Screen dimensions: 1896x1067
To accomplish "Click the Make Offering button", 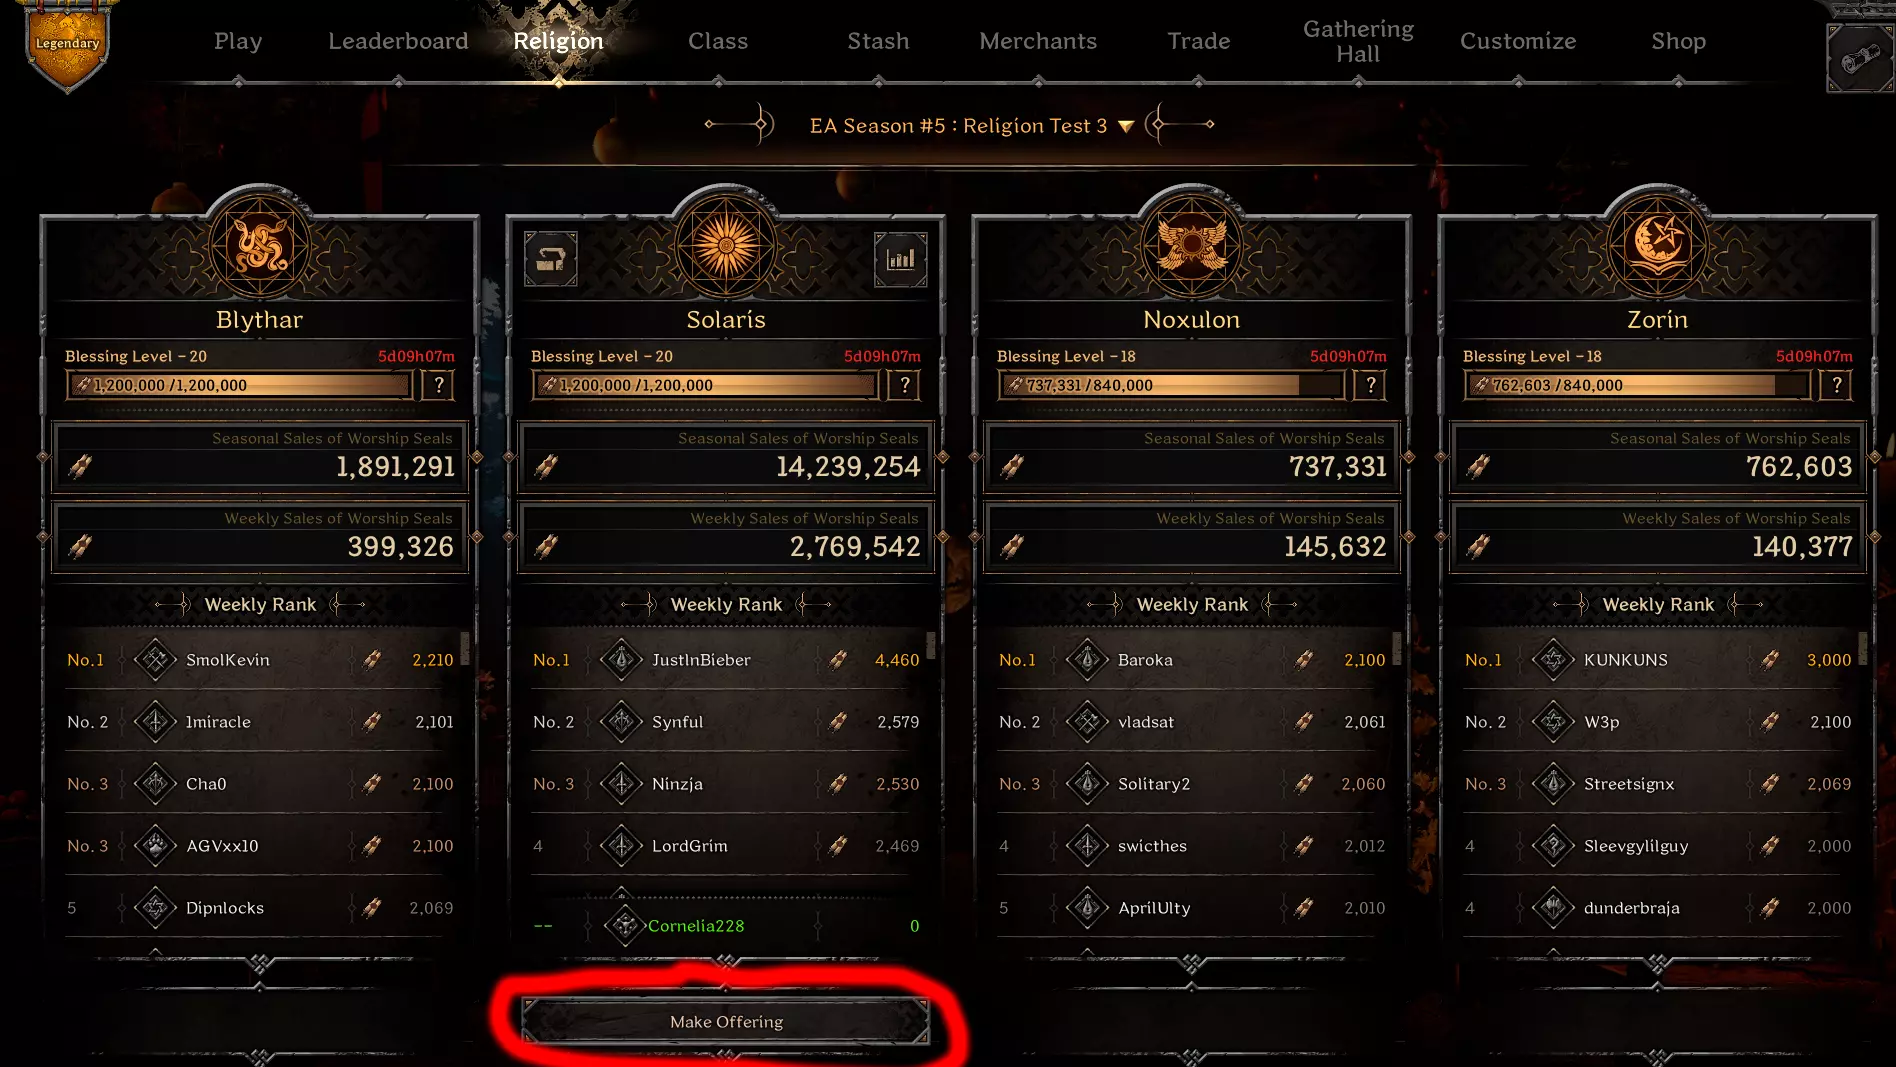I will tap(726, 1021).
